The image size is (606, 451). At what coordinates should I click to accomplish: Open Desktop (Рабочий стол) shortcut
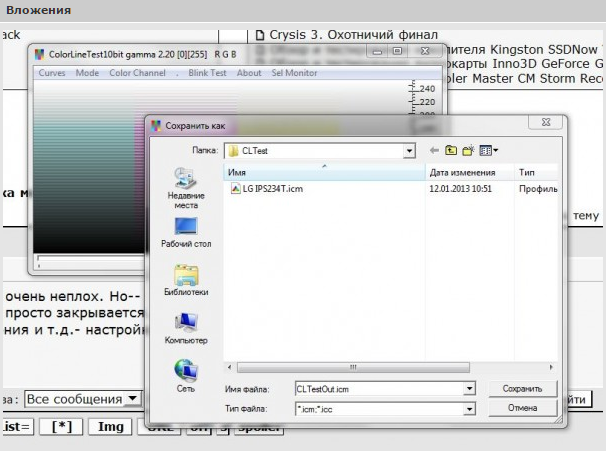point(186,233)
